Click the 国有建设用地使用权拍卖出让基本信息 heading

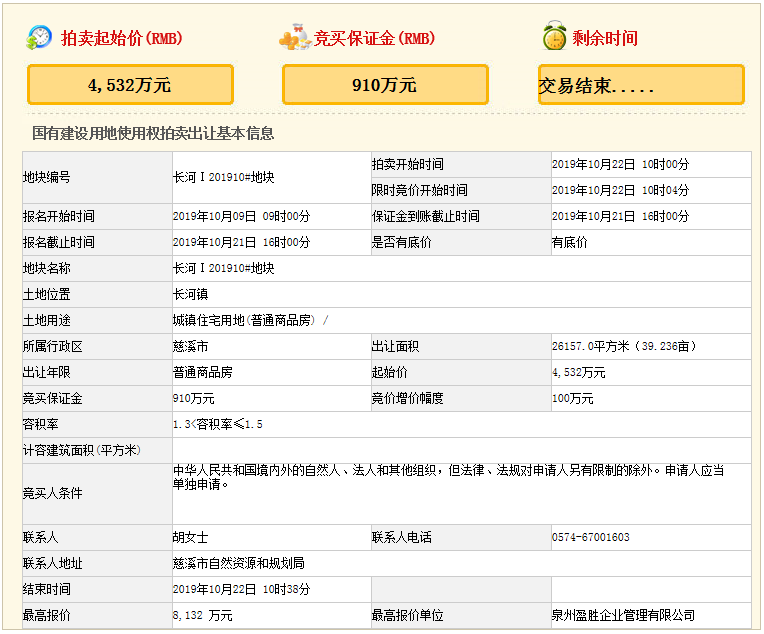click(x=153, y=133)
